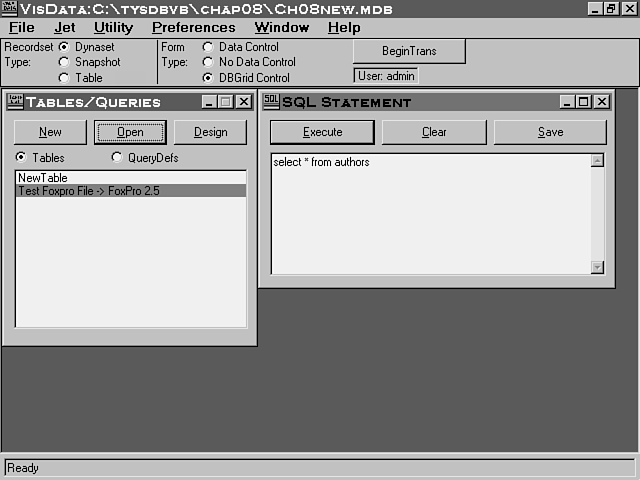Minimize the SQL Statement window
This screenshot has width=640, height=480.
[x=567, y=102]
